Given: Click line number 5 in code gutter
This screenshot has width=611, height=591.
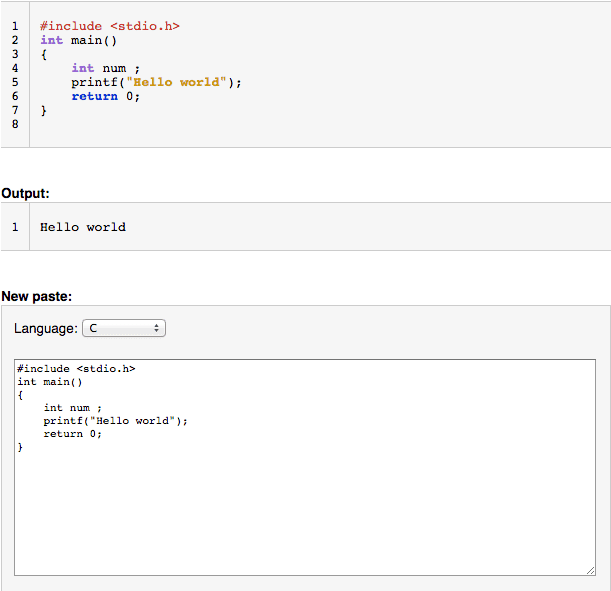Looking at the screenshot, I should [x=15, y=82].
